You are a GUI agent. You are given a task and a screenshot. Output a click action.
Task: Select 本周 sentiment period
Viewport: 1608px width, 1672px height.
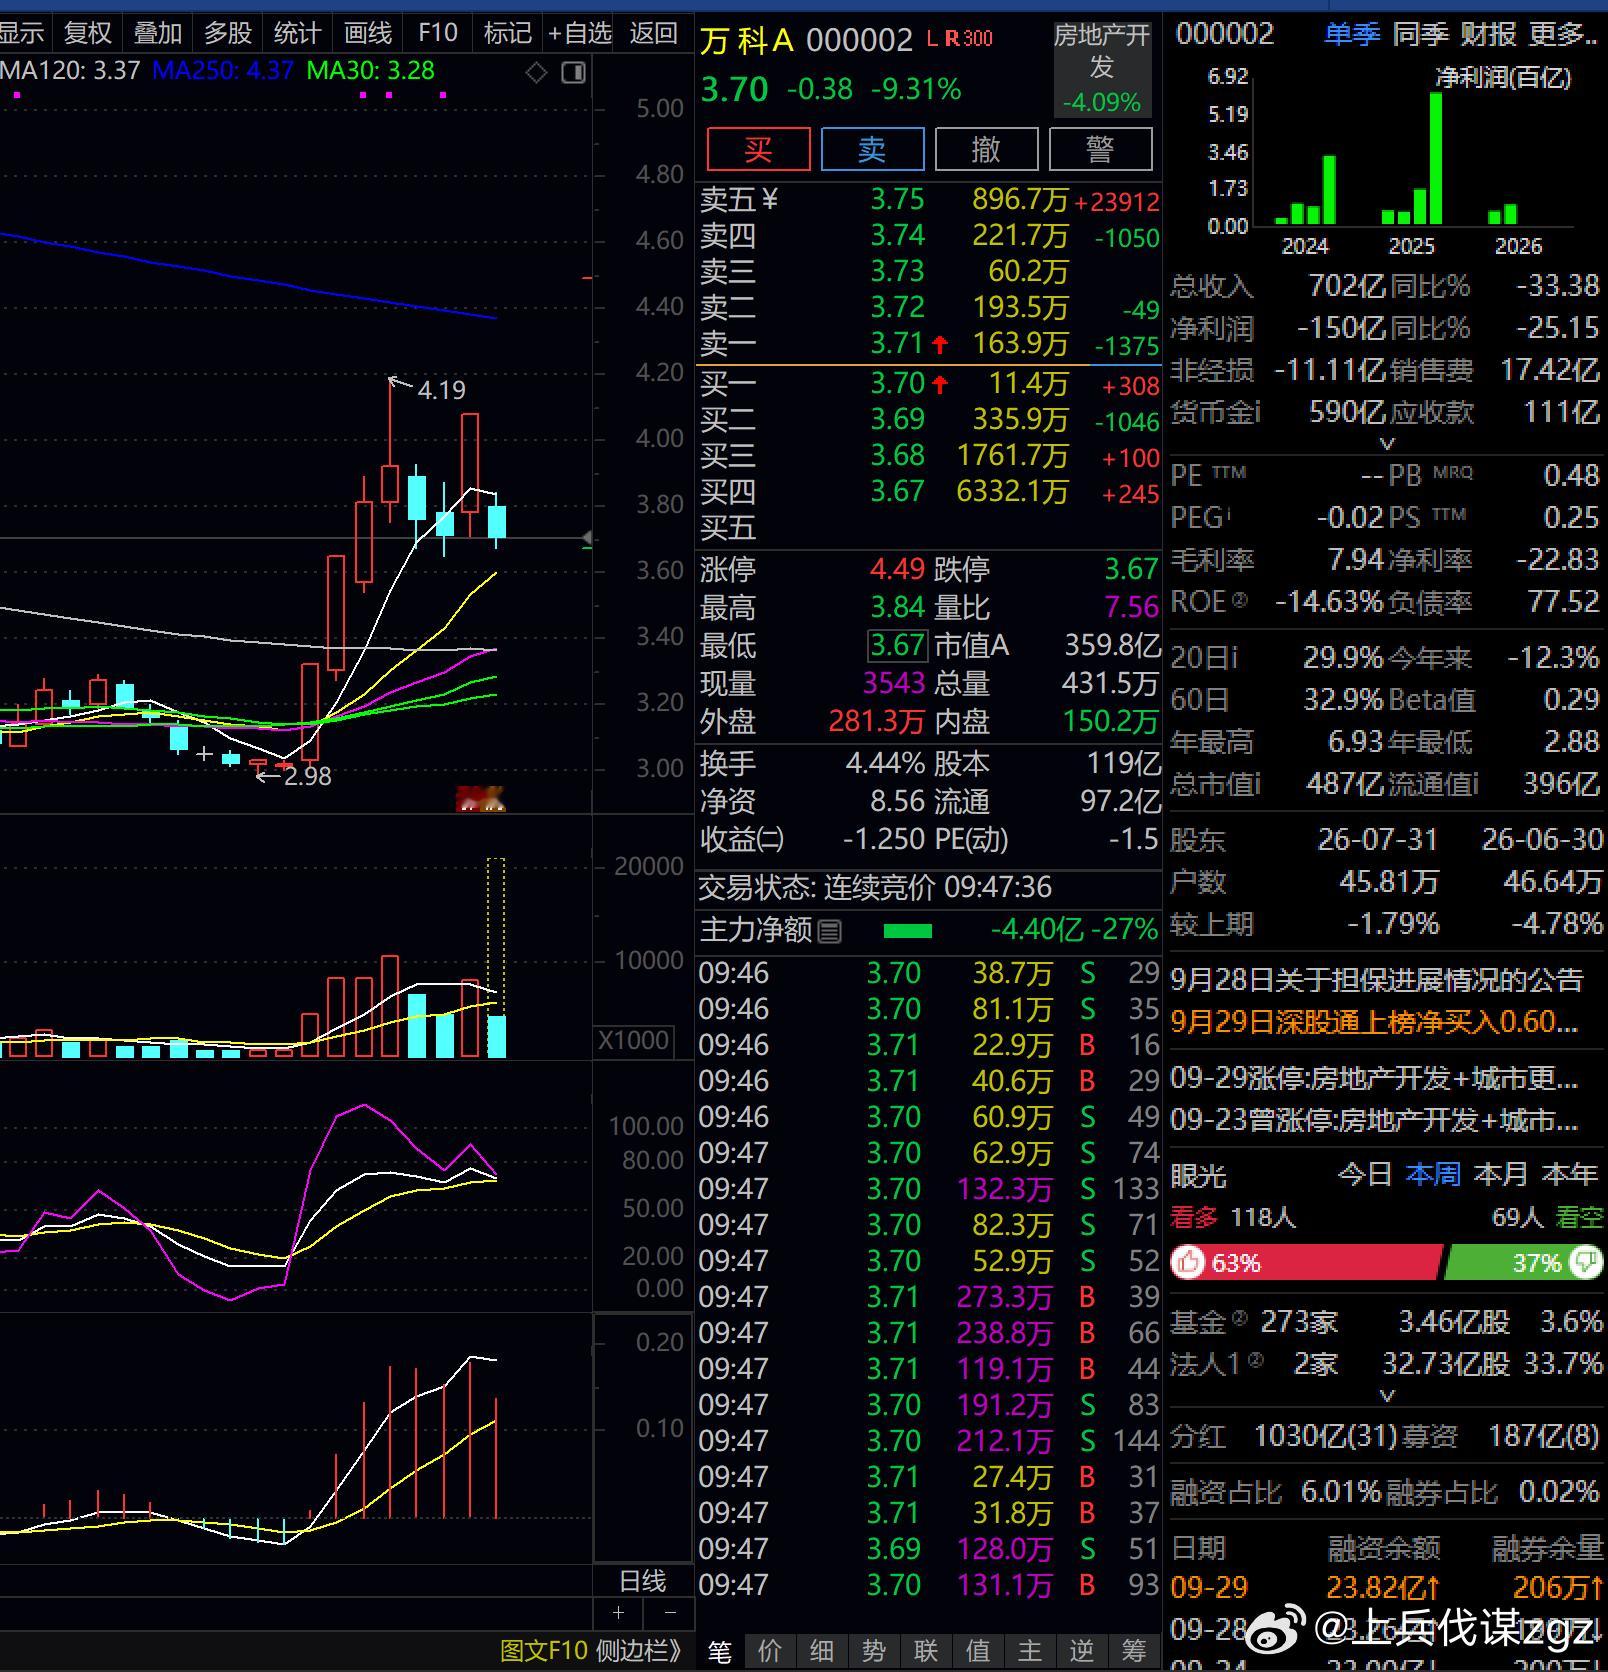pos(1433,1174)
